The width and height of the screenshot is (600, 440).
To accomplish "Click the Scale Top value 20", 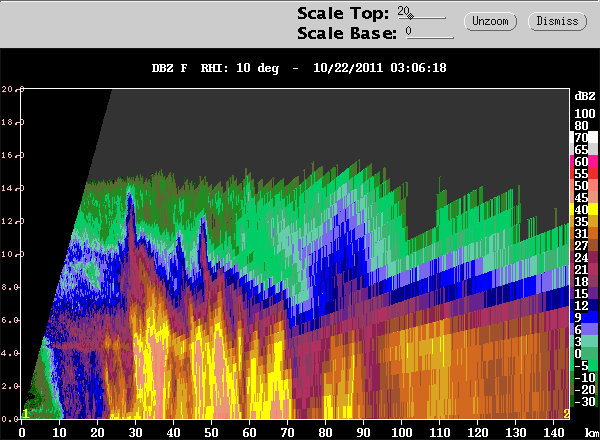I will tap(403, 11).
